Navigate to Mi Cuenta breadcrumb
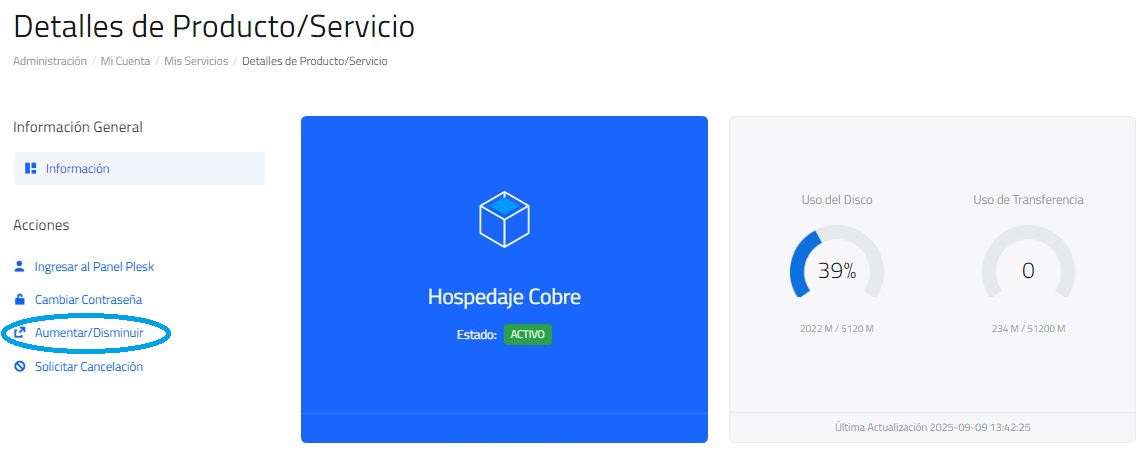Screen dimensions: 1143x452 click(x=125, y=61)
